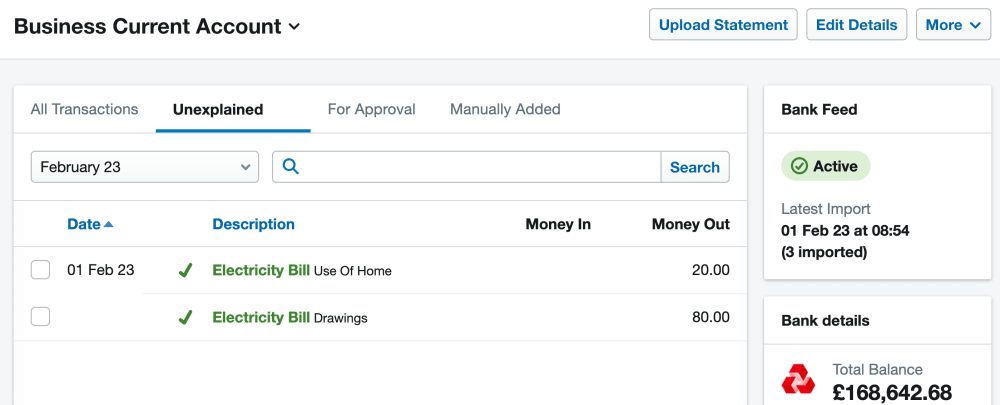Click the Edit Details button
Screen dimensions: 1000x405
click(857, 25)
